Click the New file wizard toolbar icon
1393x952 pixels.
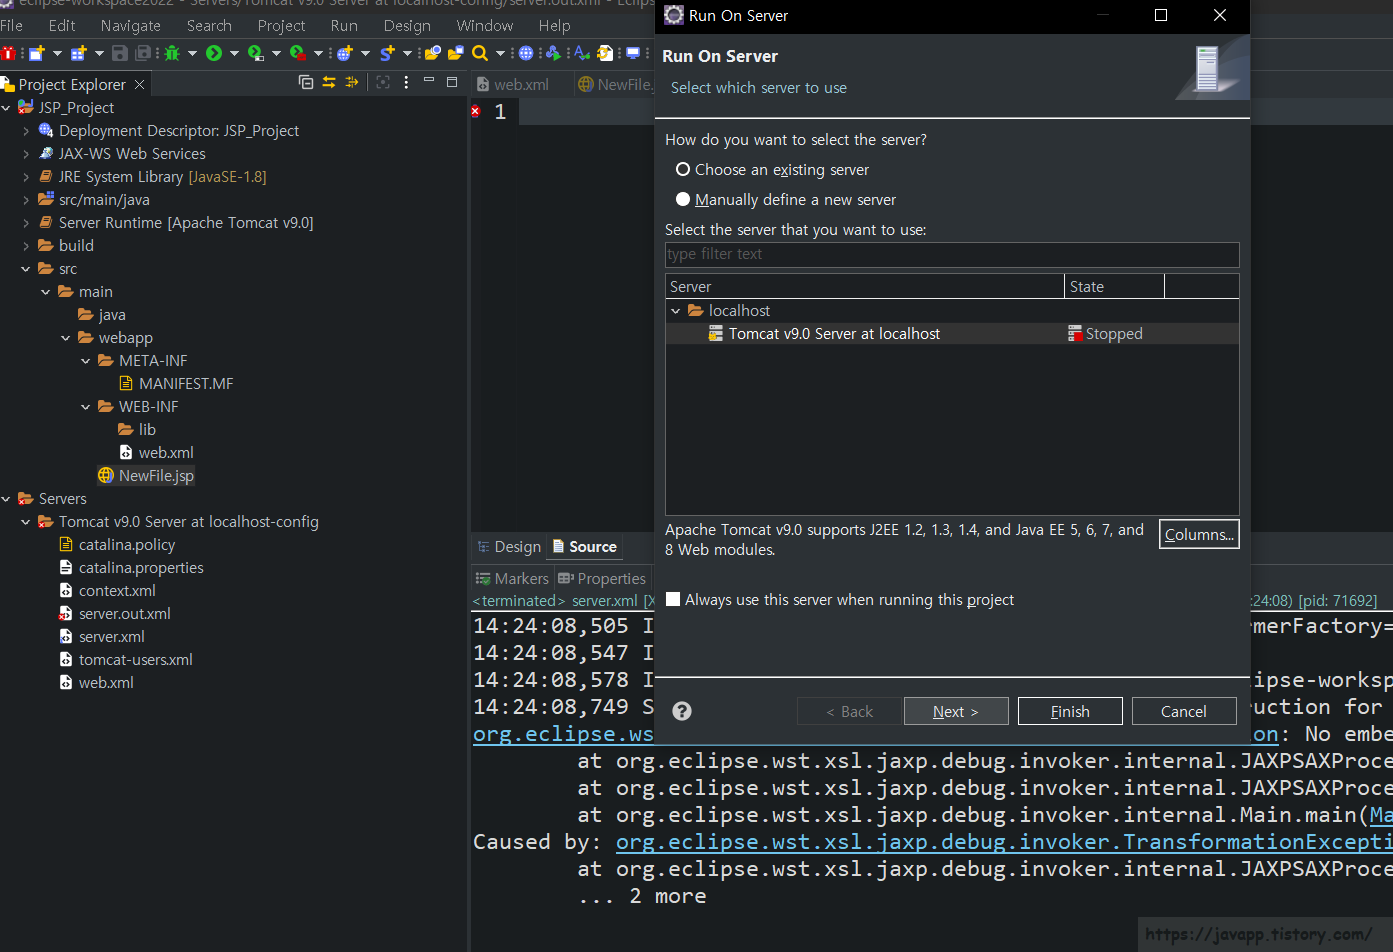pos(37,53)
